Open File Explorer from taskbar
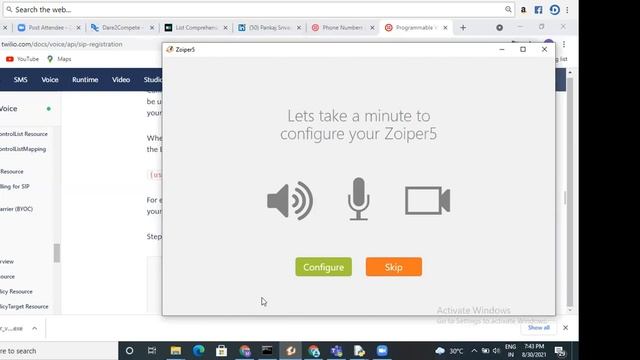 (x=176, y=351)
